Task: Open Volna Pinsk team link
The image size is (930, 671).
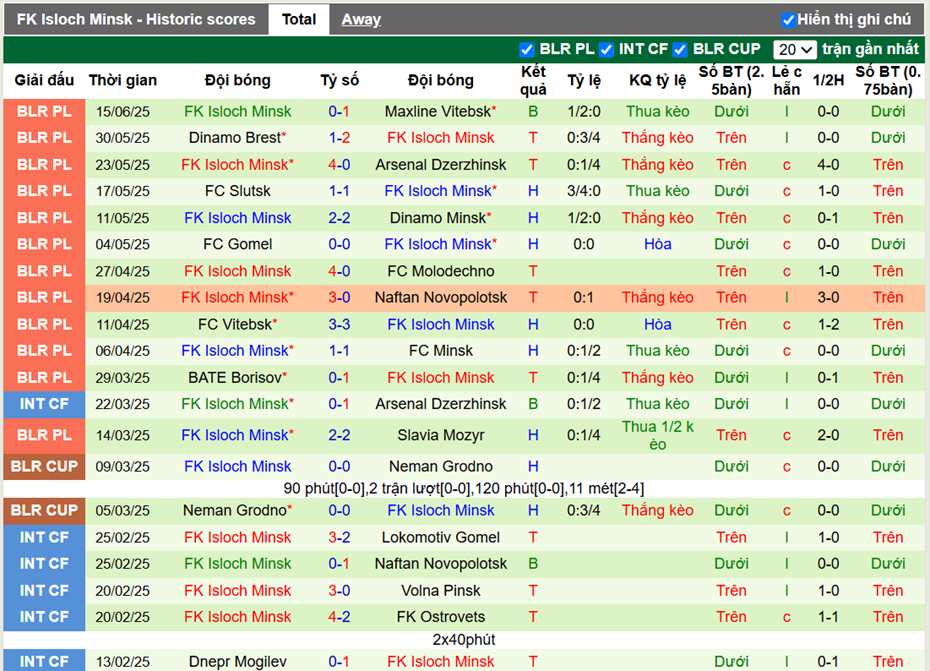Action: coord(441,590)
